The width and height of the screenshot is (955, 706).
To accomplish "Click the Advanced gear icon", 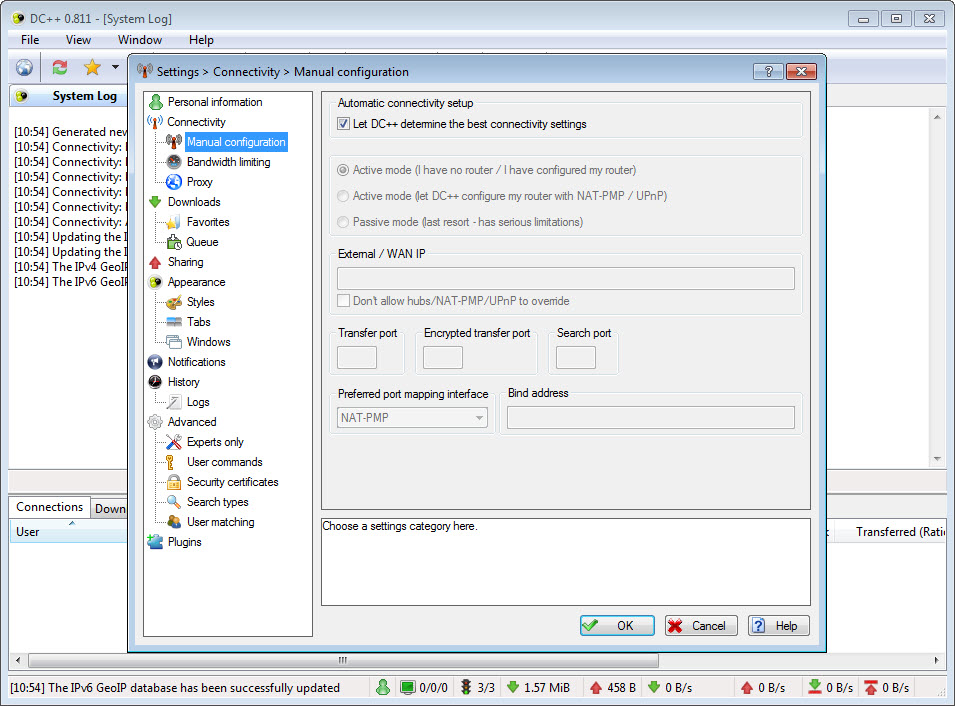I will click(x=155, y=422).
